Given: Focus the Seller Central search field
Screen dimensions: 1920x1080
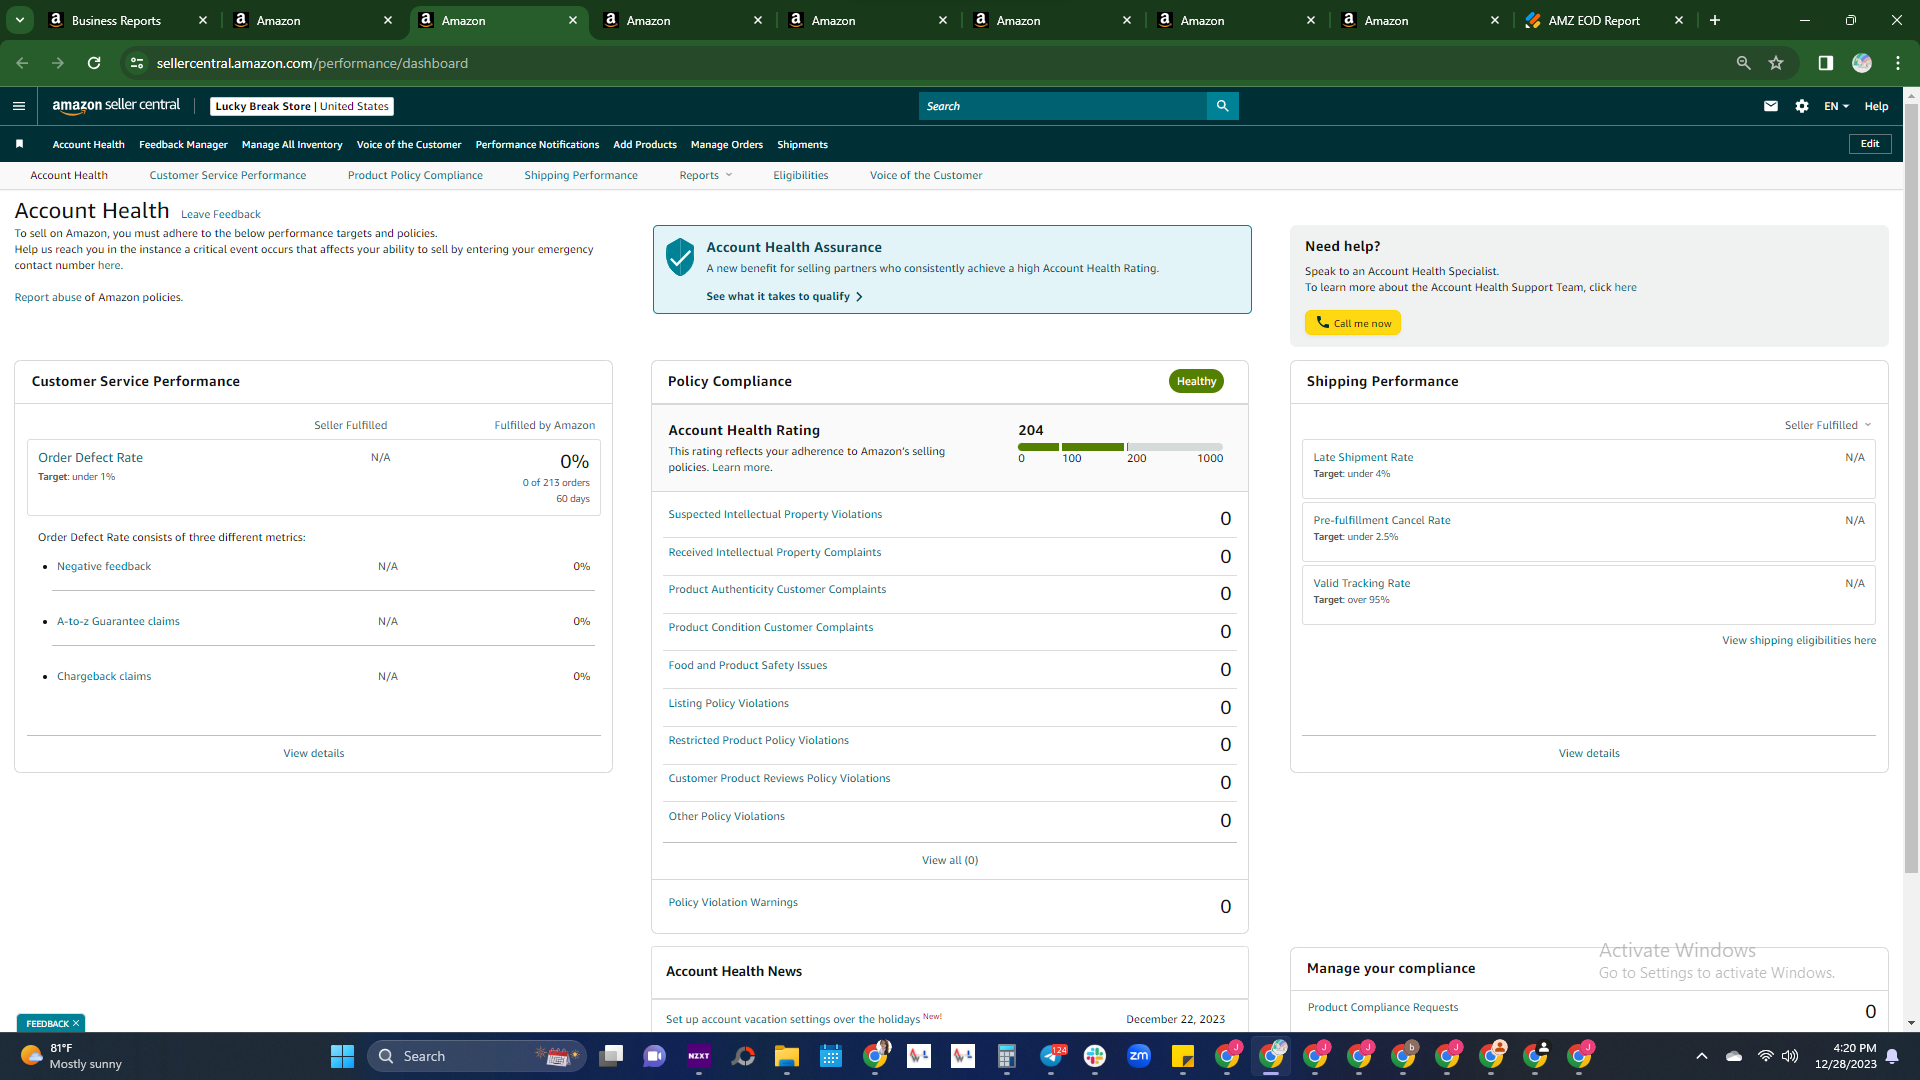Looking at the screenshot, I should click(x=1062, y=106).
